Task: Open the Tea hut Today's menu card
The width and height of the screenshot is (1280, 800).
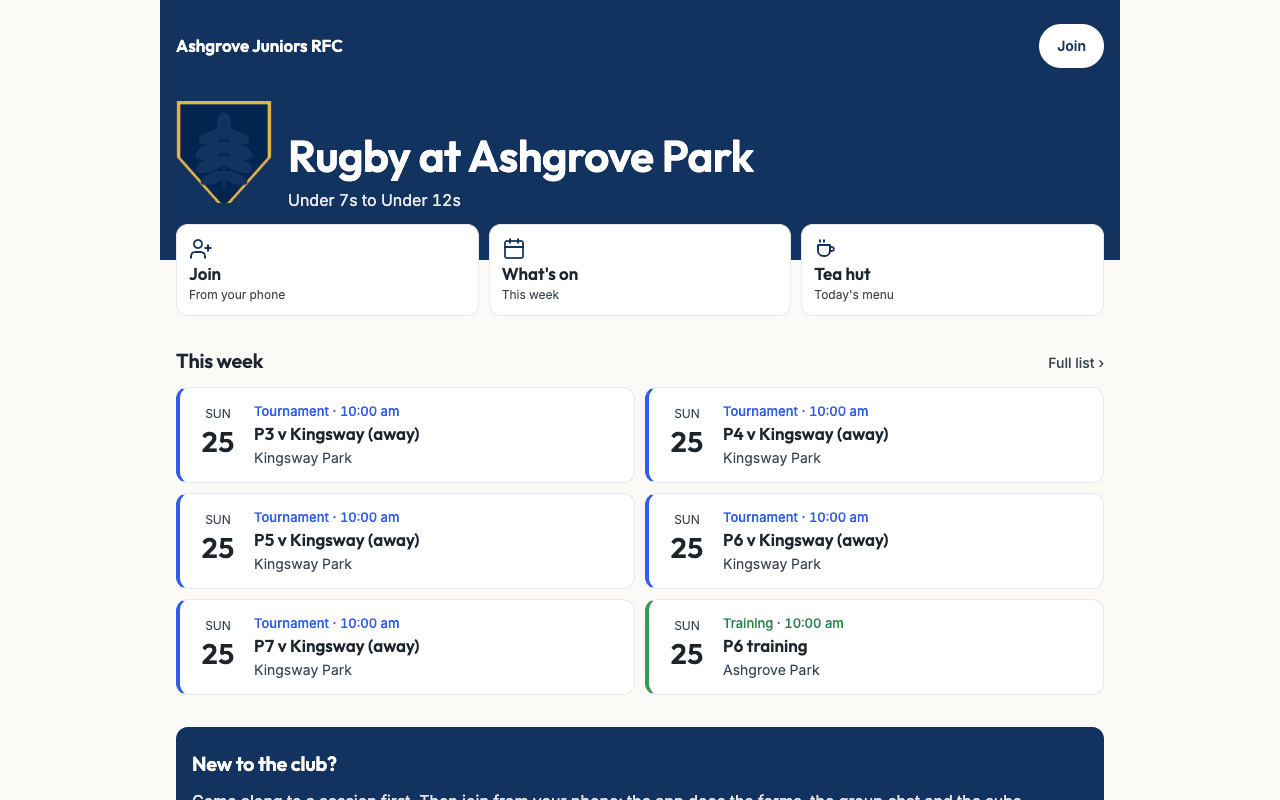Action: click(952, 270)
